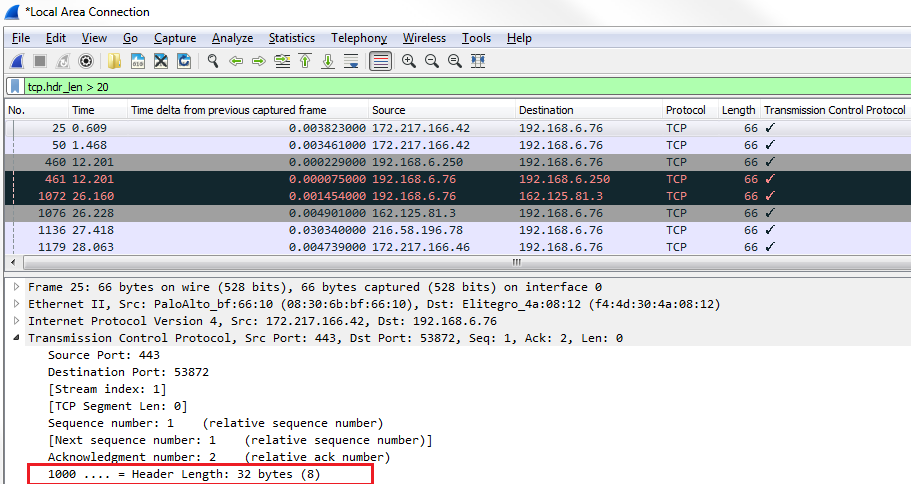Click the display filter bookmark icon
Screen dimensions: 911x484
[x=16, y=87]
